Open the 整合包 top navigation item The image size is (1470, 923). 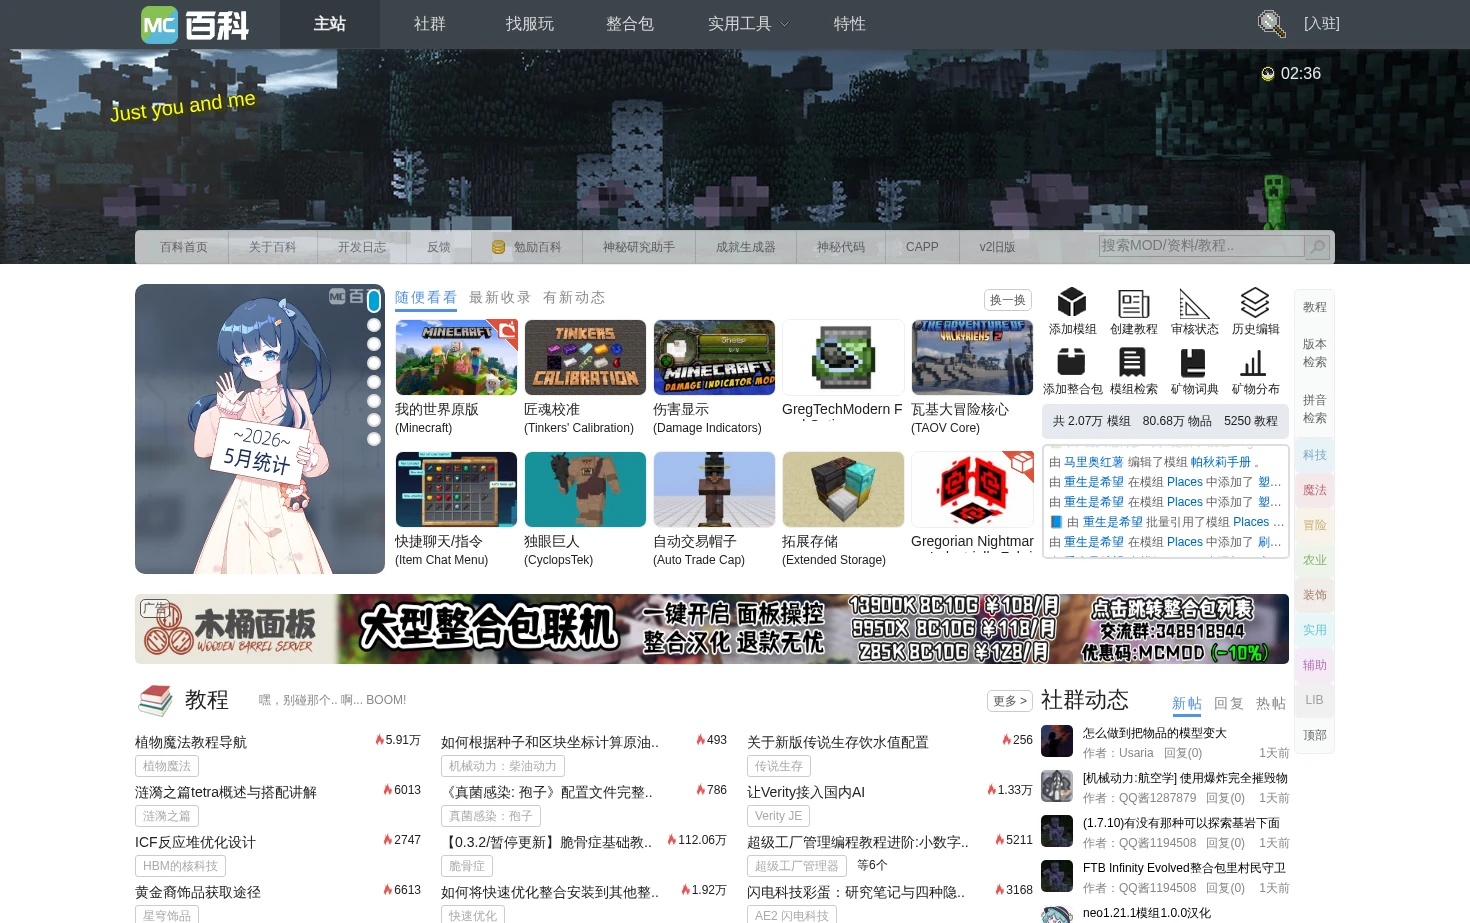click(630, 24)
